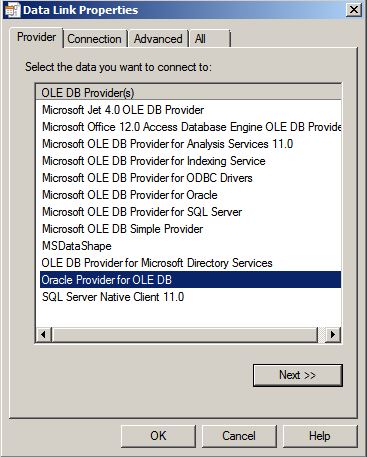Viewport: 367px width, 457px height.
Task: Choose Microsoft Office 12.0 Access Database Engine provider
Action: coord(190,127)
